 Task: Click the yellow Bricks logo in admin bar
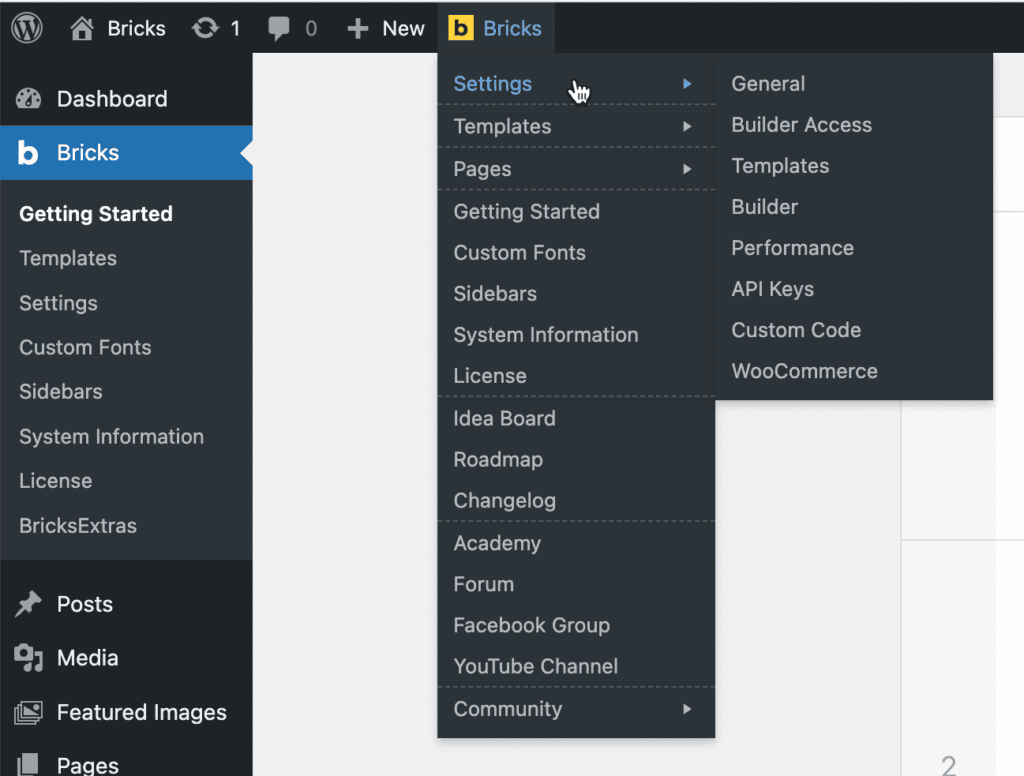pyautogui.click(x=460, y=28)
